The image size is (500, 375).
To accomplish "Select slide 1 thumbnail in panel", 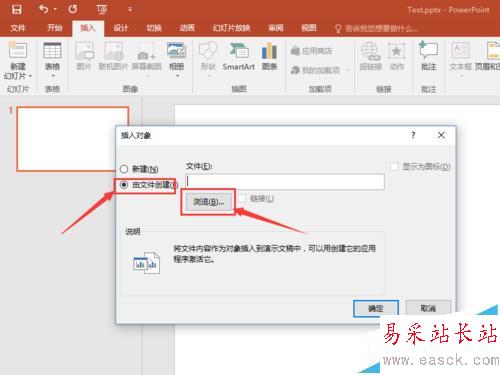I will pyautogui.click(x=73, y=139).
